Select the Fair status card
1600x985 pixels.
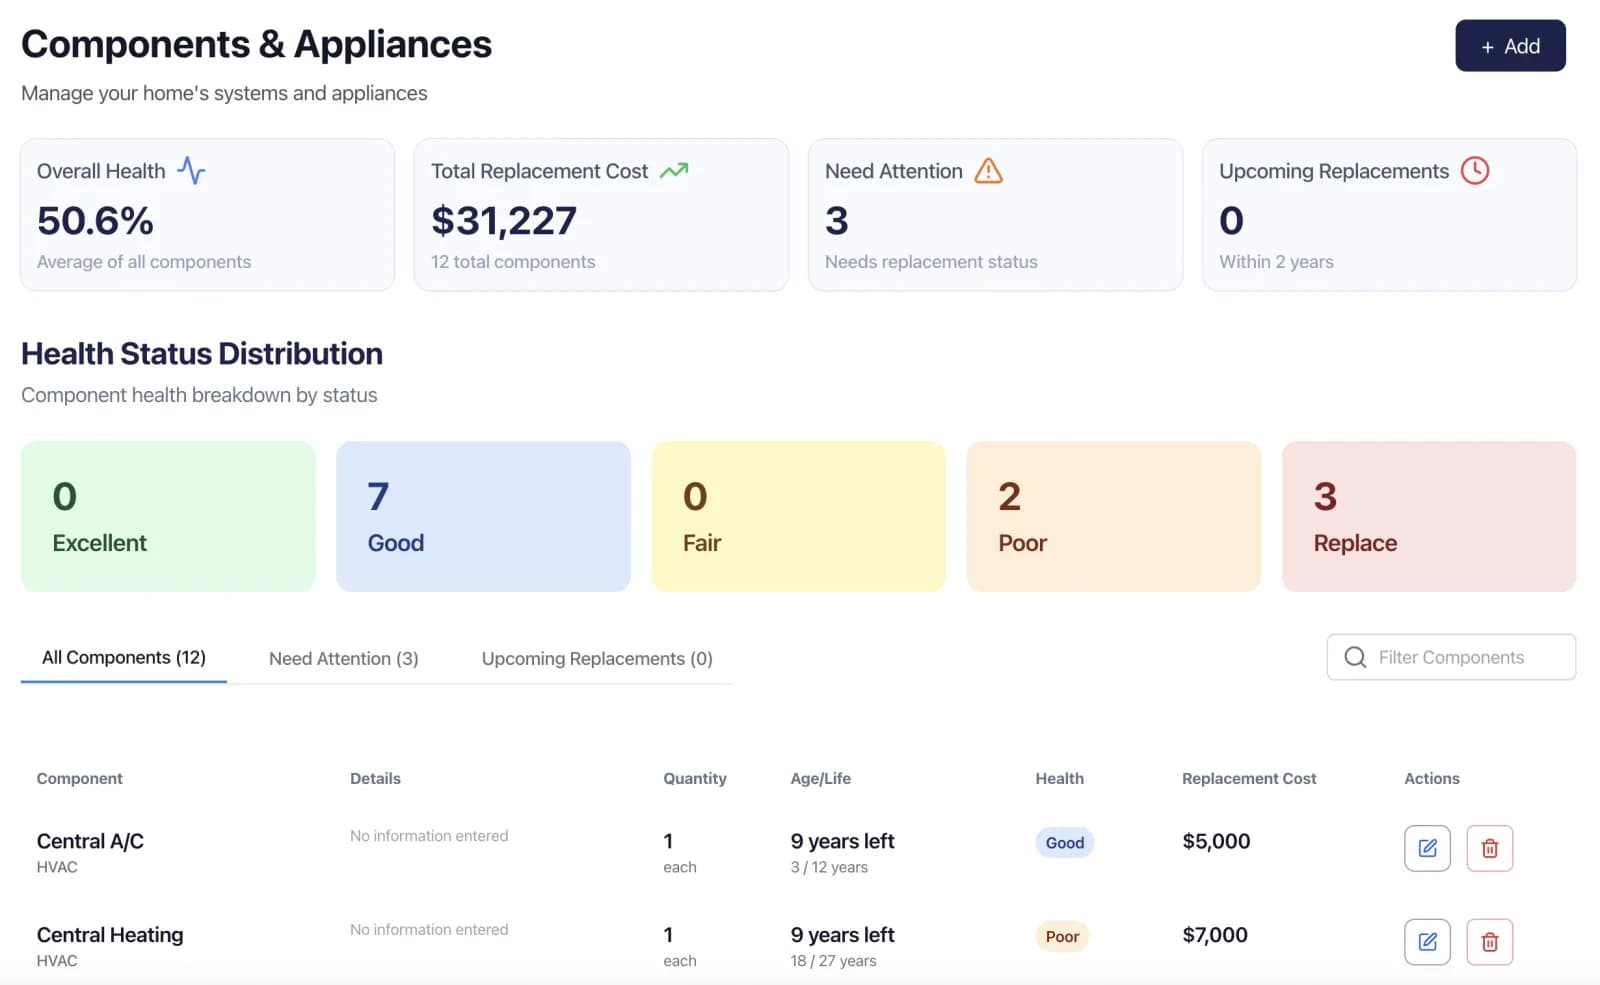click(798, 516)
